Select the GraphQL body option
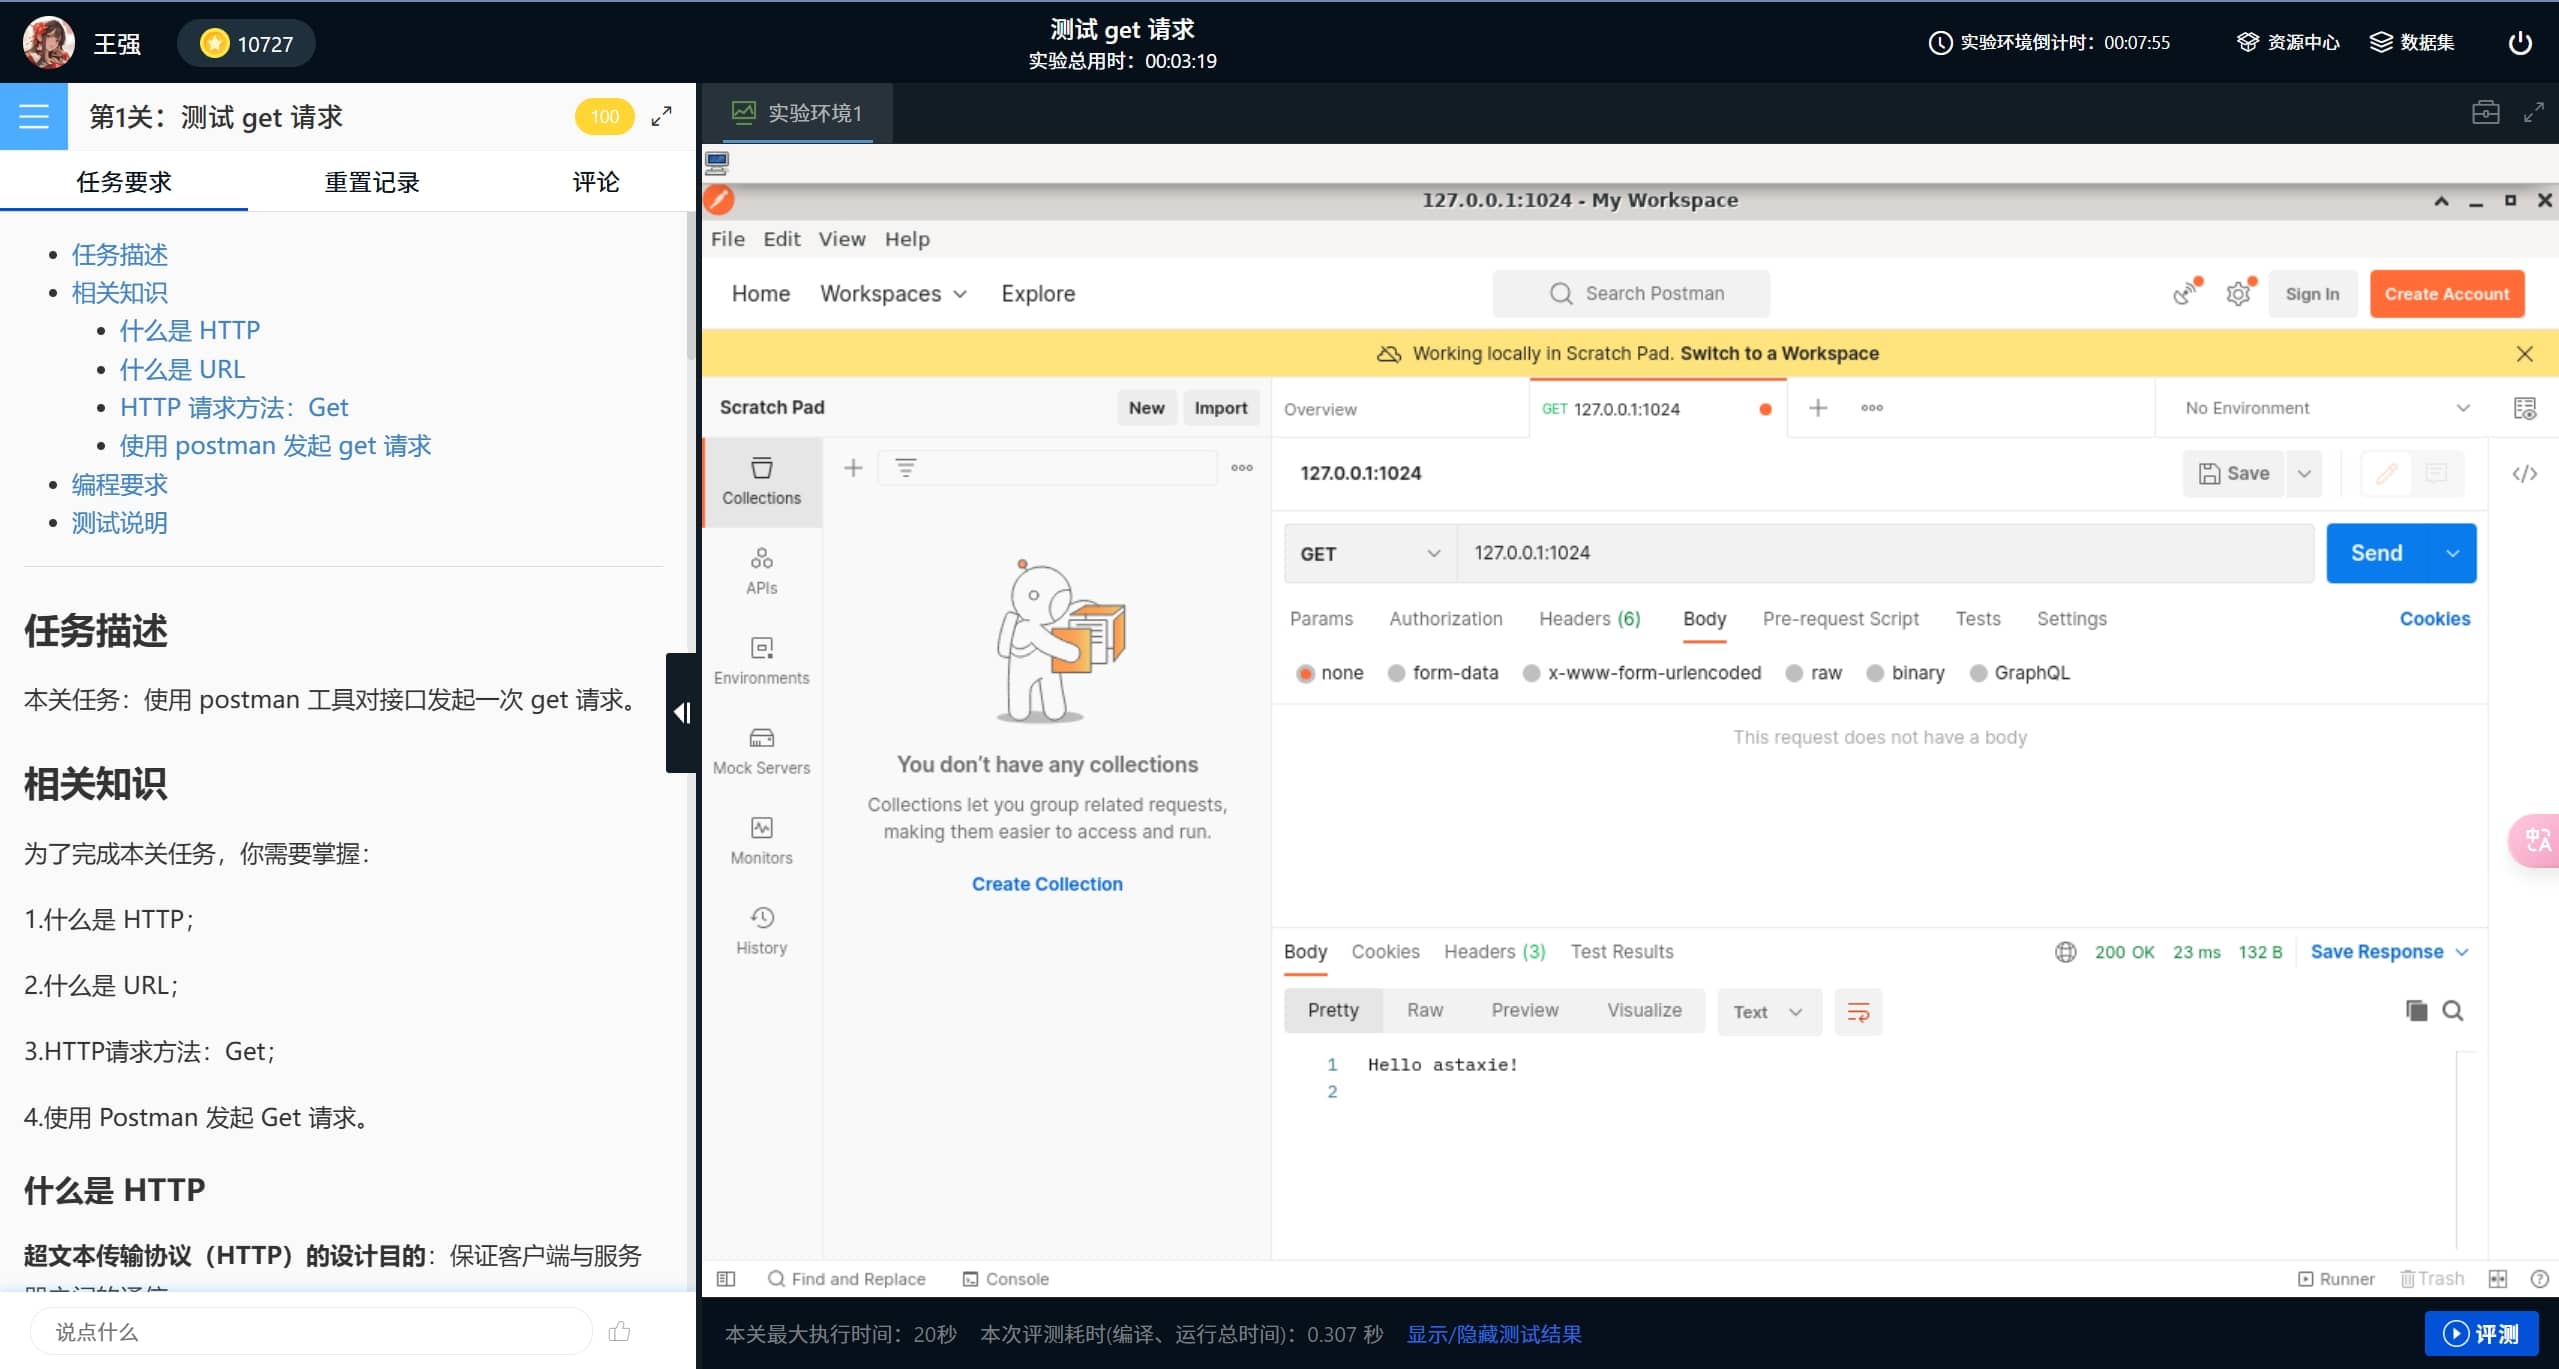 1978,673
